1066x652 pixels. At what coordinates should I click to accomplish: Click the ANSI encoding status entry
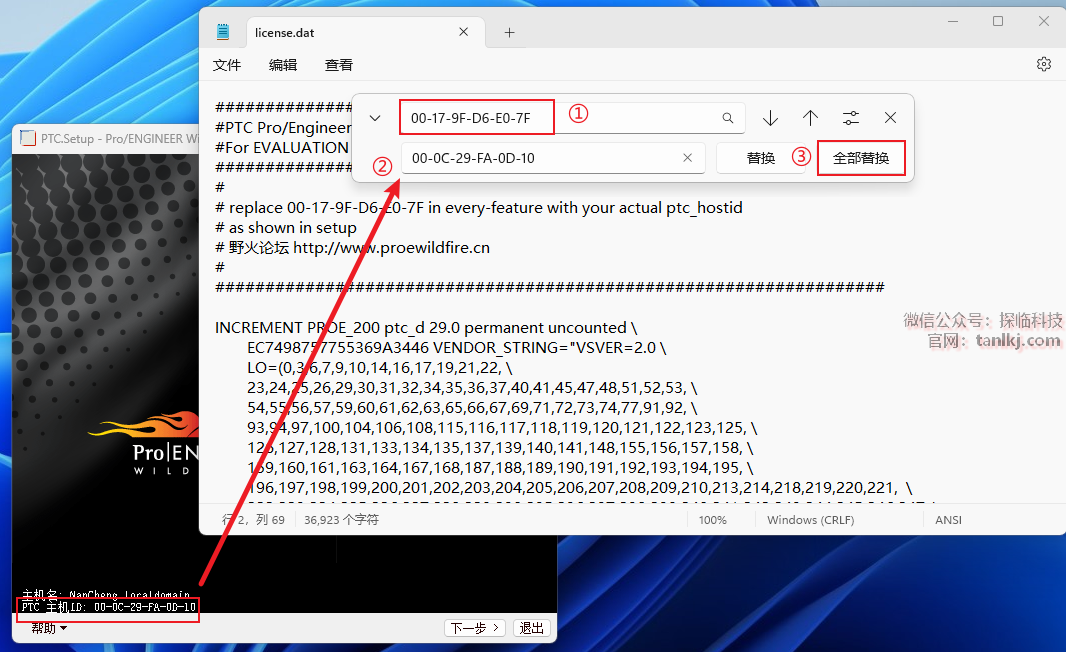point(948,519)
